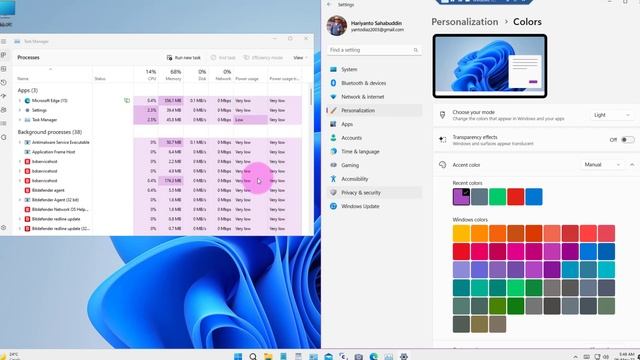The image size is (640, 360).
Task: Click desktop preview thumbnail in Colors page
Action: tap(490, 66)
